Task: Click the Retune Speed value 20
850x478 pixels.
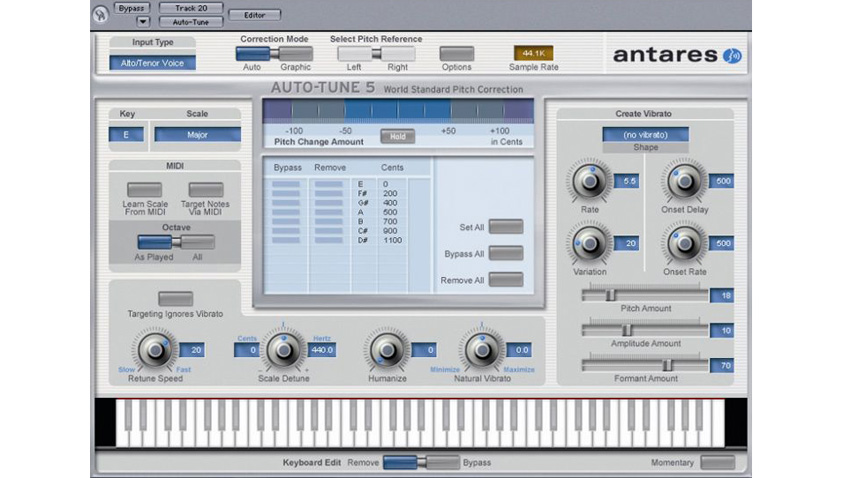Action: click(x=192, y=350)
